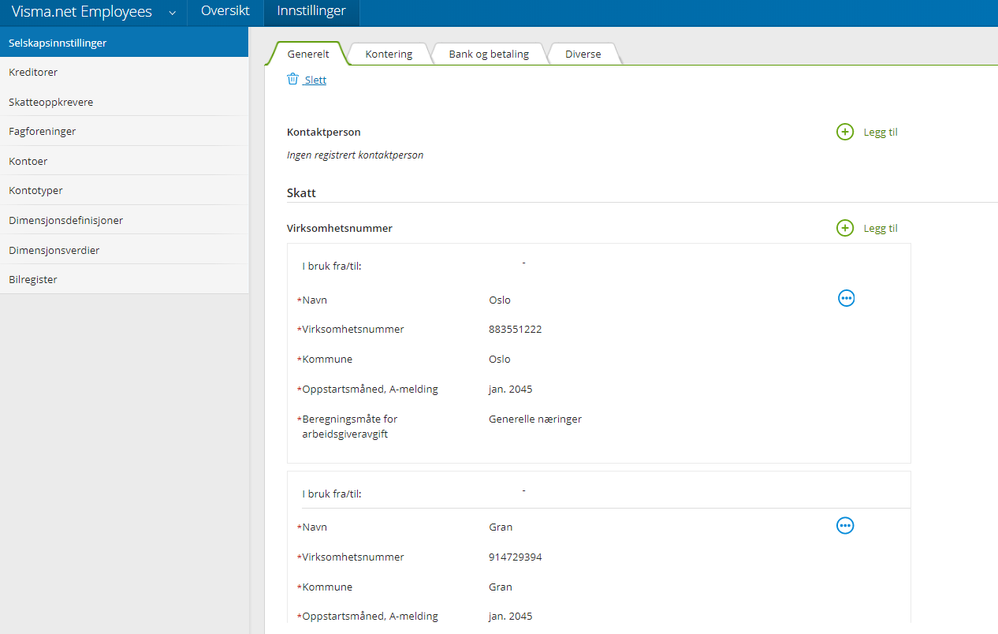Click the trash icon beside Slett
The image size is (998, 634).
pyautogui.click(x=293, y=79)
